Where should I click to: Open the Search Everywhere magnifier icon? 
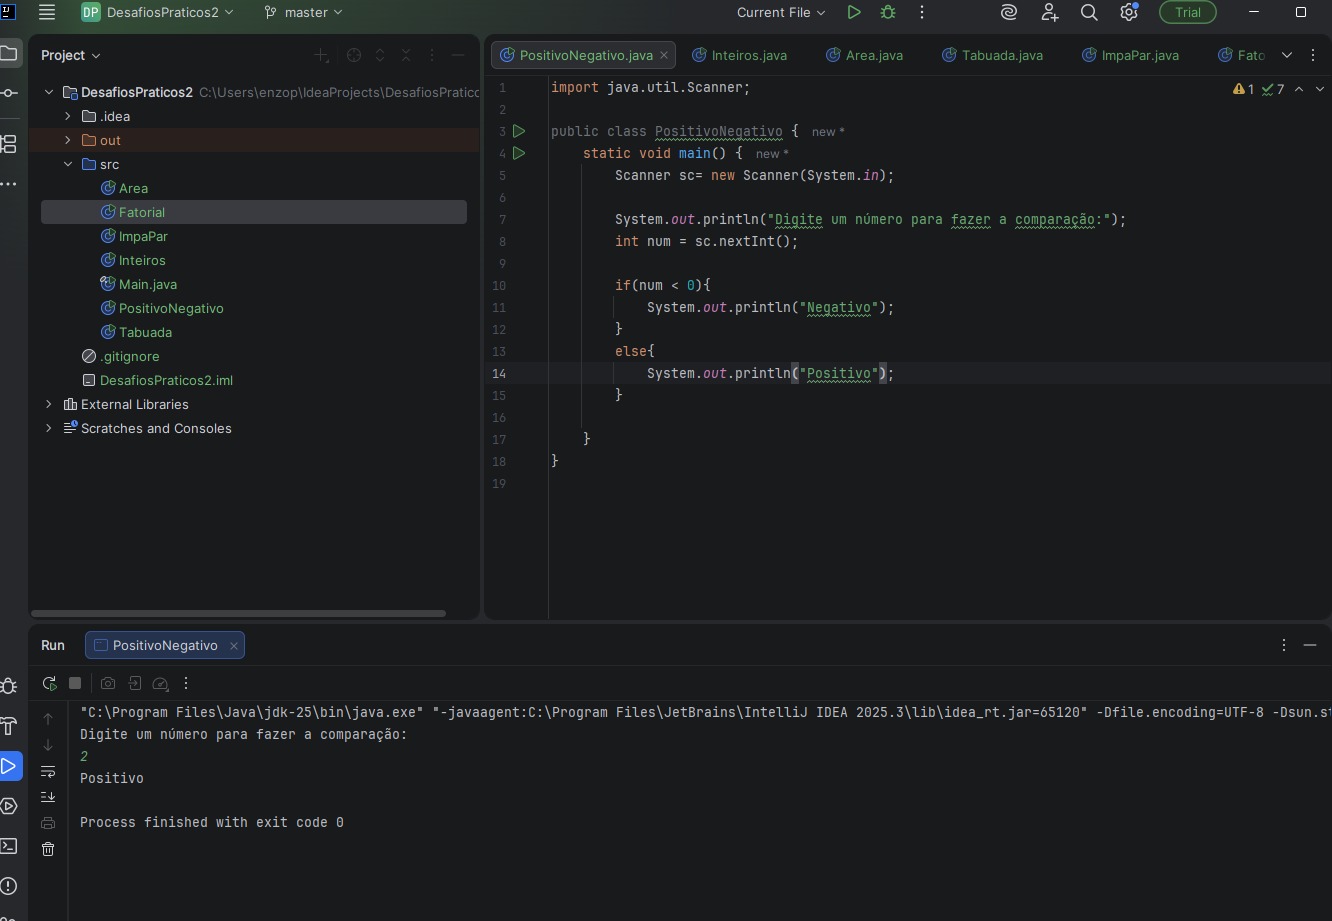pyautogui.click(x=1089, y=13)
